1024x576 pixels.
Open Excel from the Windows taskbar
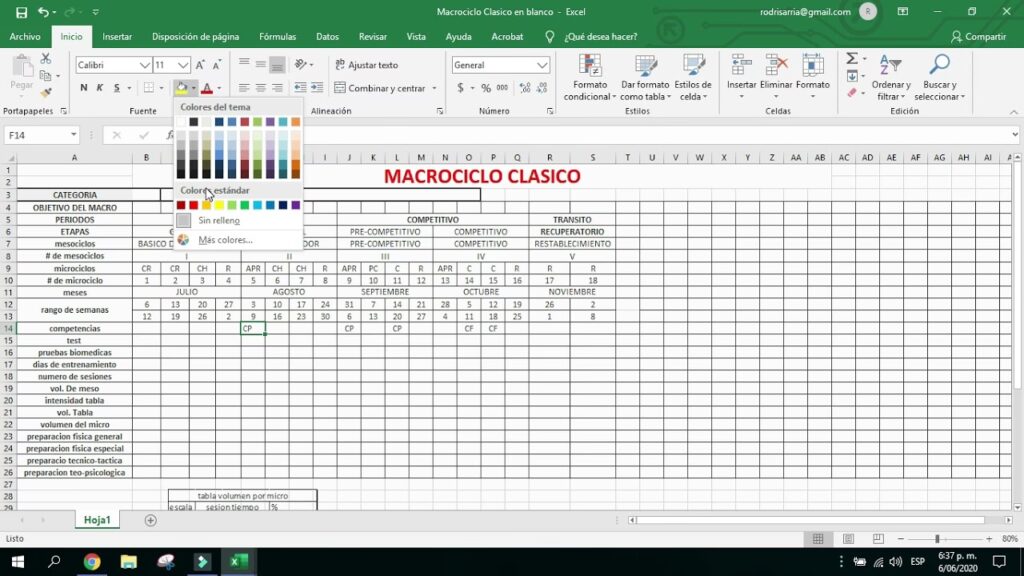click(239, 562)
